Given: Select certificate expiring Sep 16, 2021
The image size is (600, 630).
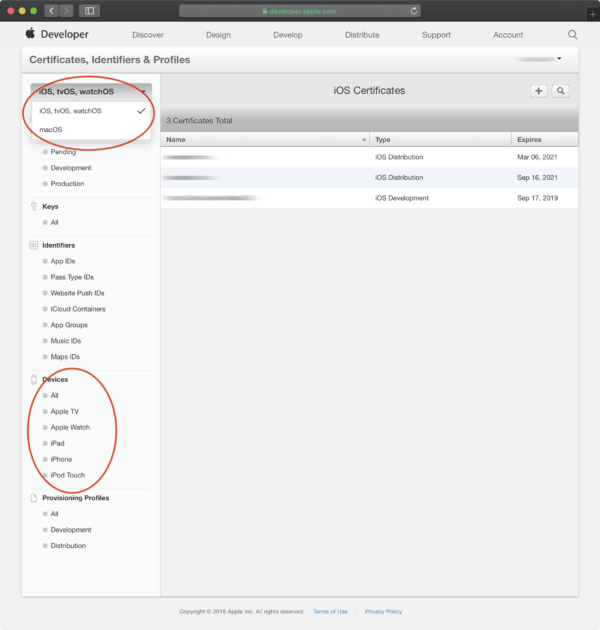Looking at the screenshot, I should (369, 178).
